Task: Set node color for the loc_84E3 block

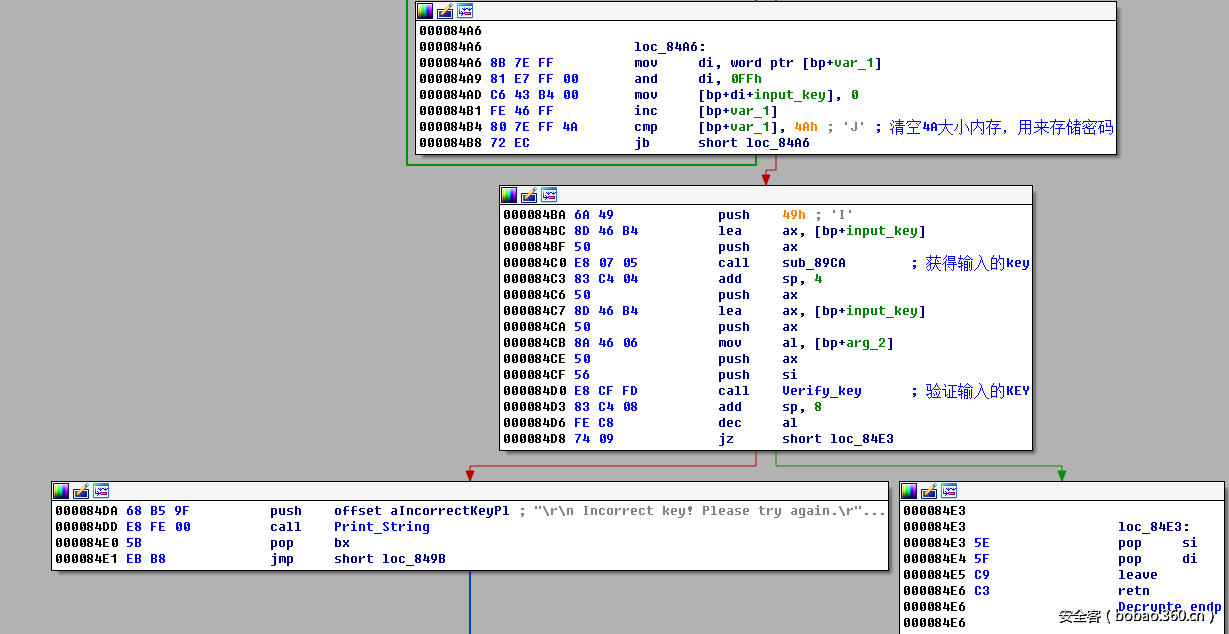Action: coord(909,491)
